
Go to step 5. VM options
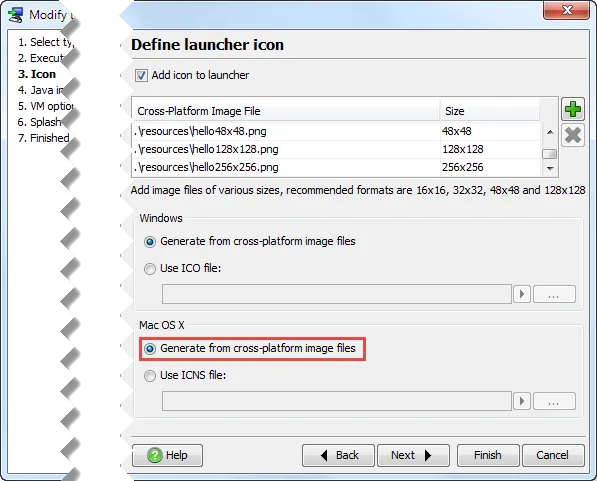pos(45,106)
